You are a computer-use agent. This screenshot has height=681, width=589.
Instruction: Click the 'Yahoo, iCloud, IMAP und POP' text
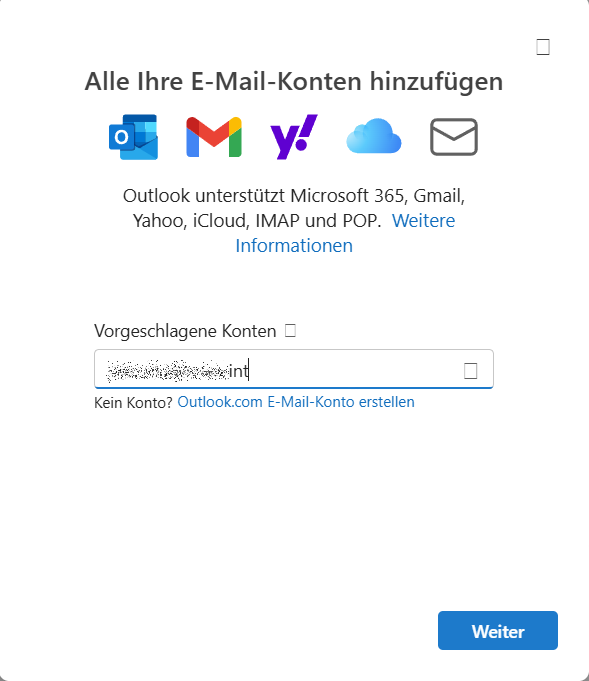(x=257, y=221)
